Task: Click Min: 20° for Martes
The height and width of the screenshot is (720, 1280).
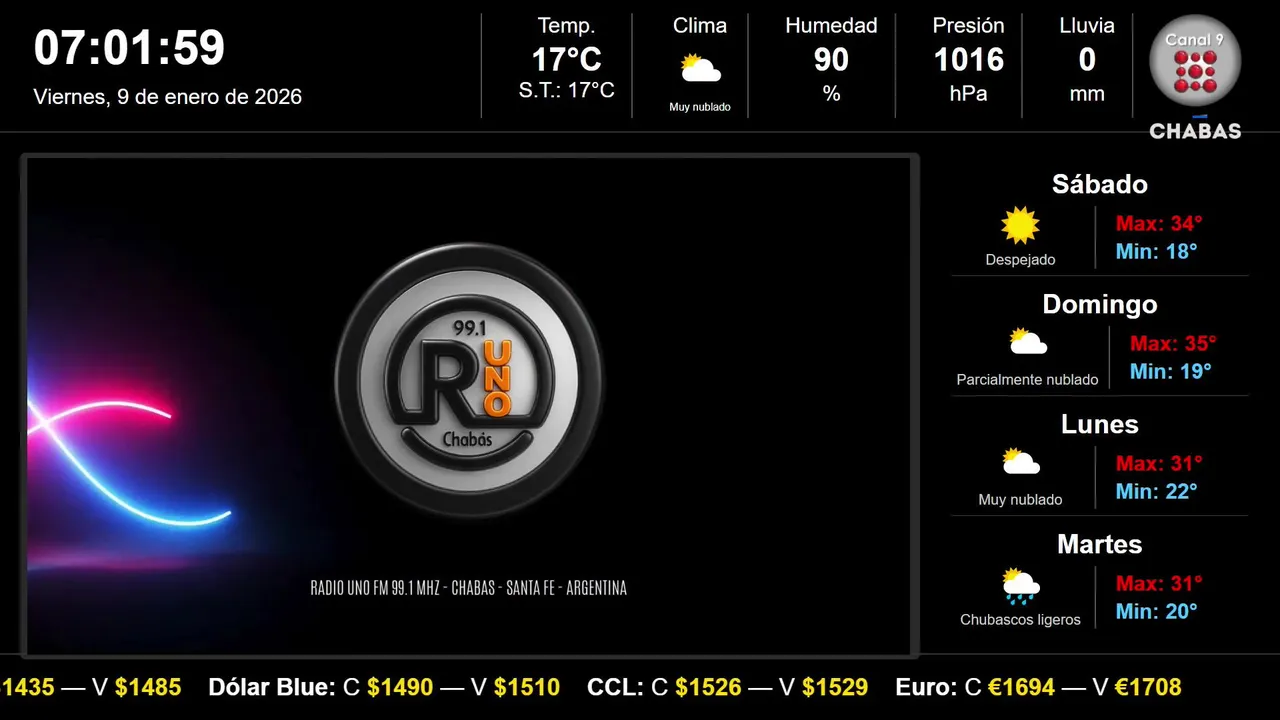Action: (x=1156, y=611)
